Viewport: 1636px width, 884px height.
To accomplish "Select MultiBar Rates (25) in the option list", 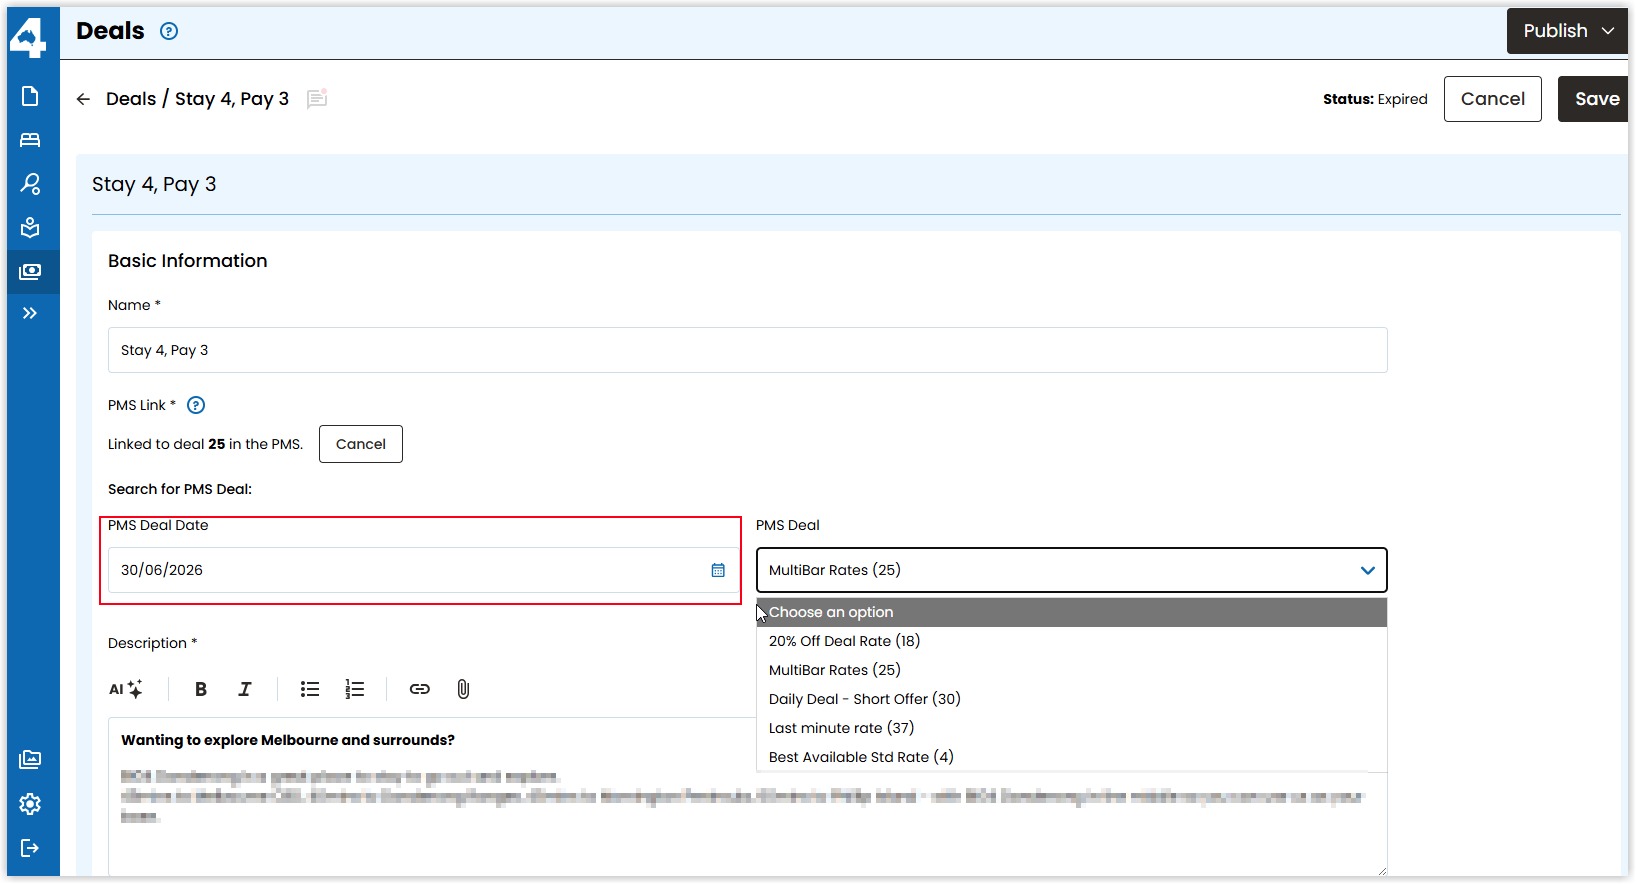I will point(1072,670).
